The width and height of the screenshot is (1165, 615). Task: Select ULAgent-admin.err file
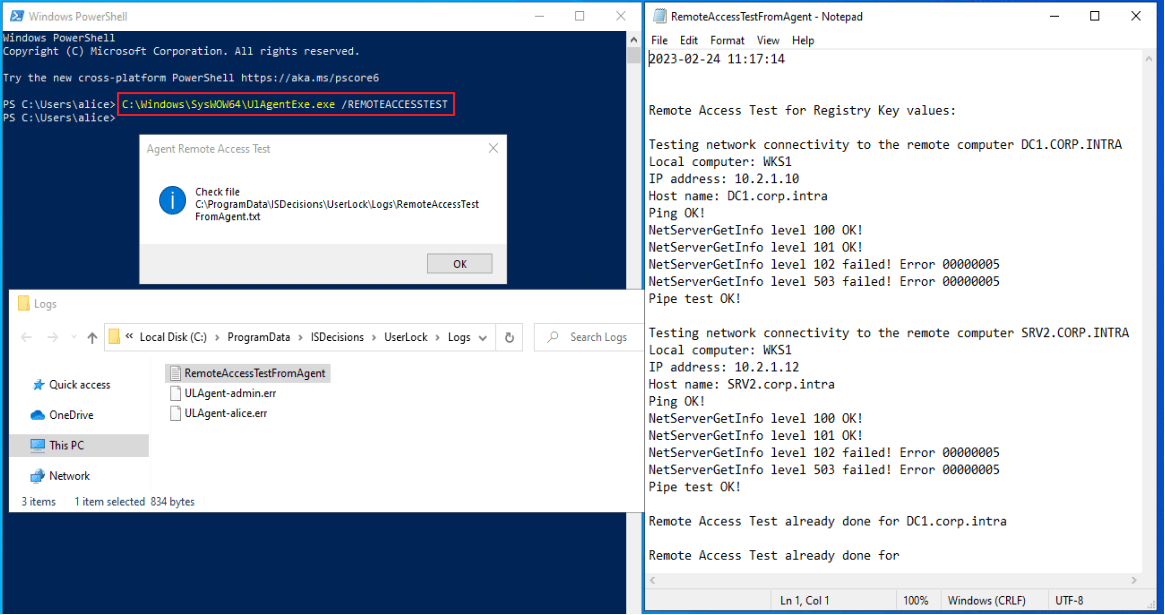(x=230, y=393)
